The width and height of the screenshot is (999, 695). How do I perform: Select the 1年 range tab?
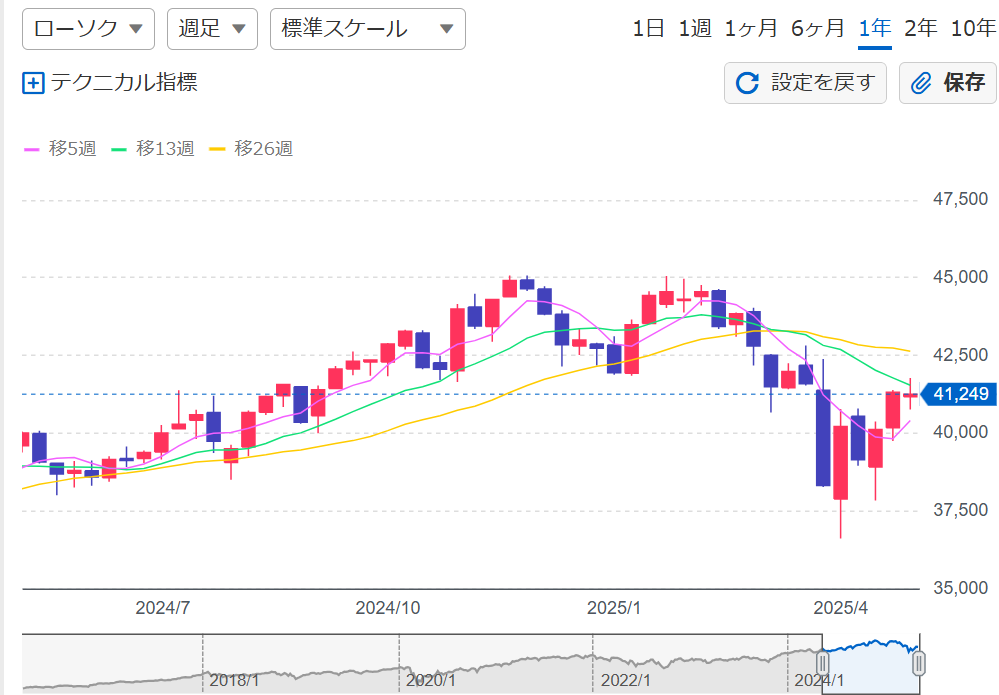[x=875, y=29]
